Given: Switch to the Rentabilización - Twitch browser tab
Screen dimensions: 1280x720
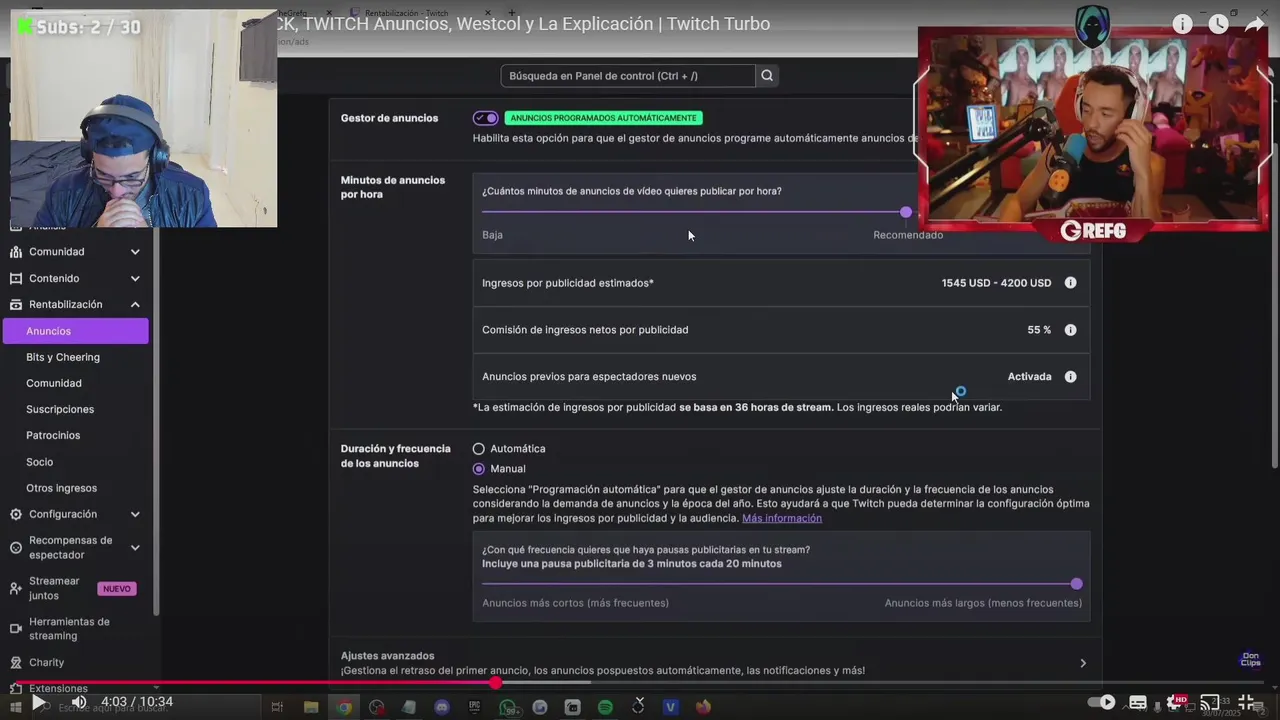Looking at the screenshot, I should [x=418, y=12].
